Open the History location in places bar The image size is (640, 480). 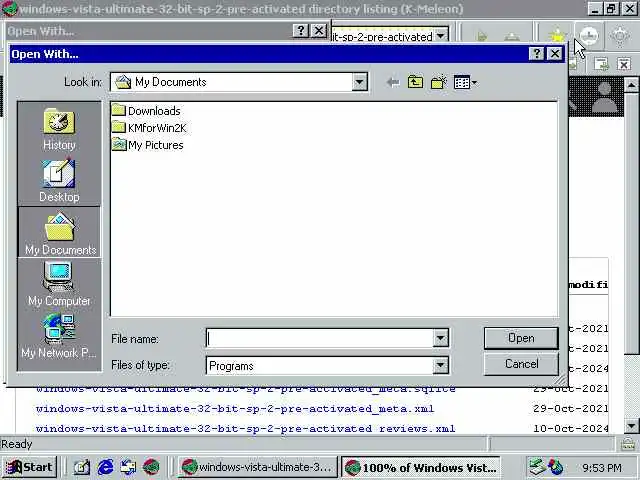click(x=59, y=129)
